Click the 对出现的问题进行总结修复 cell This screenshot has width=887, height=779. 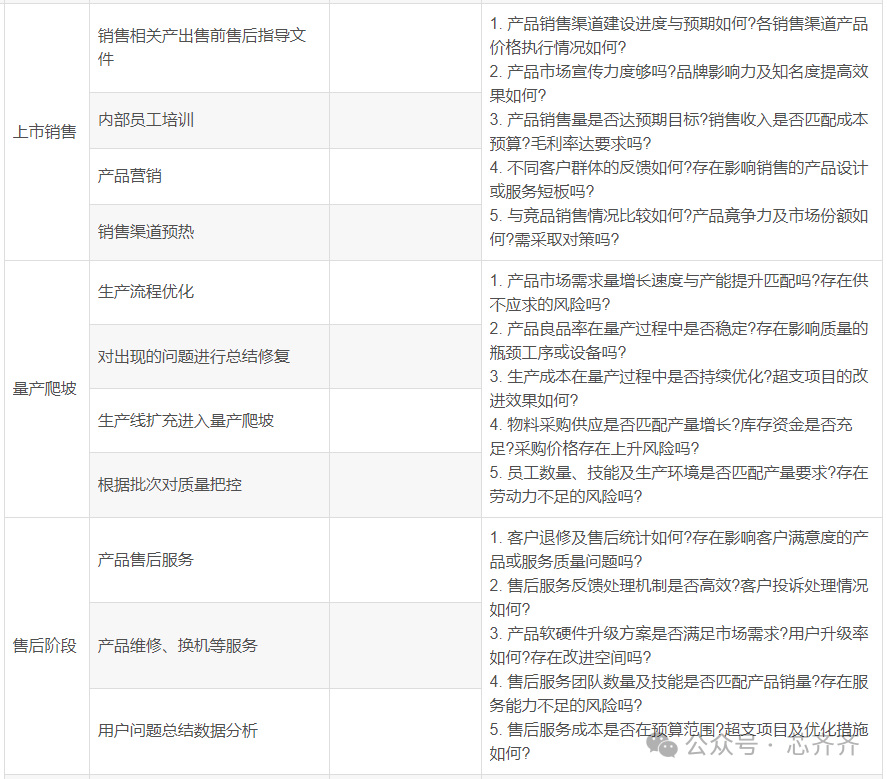pos(194,356)
